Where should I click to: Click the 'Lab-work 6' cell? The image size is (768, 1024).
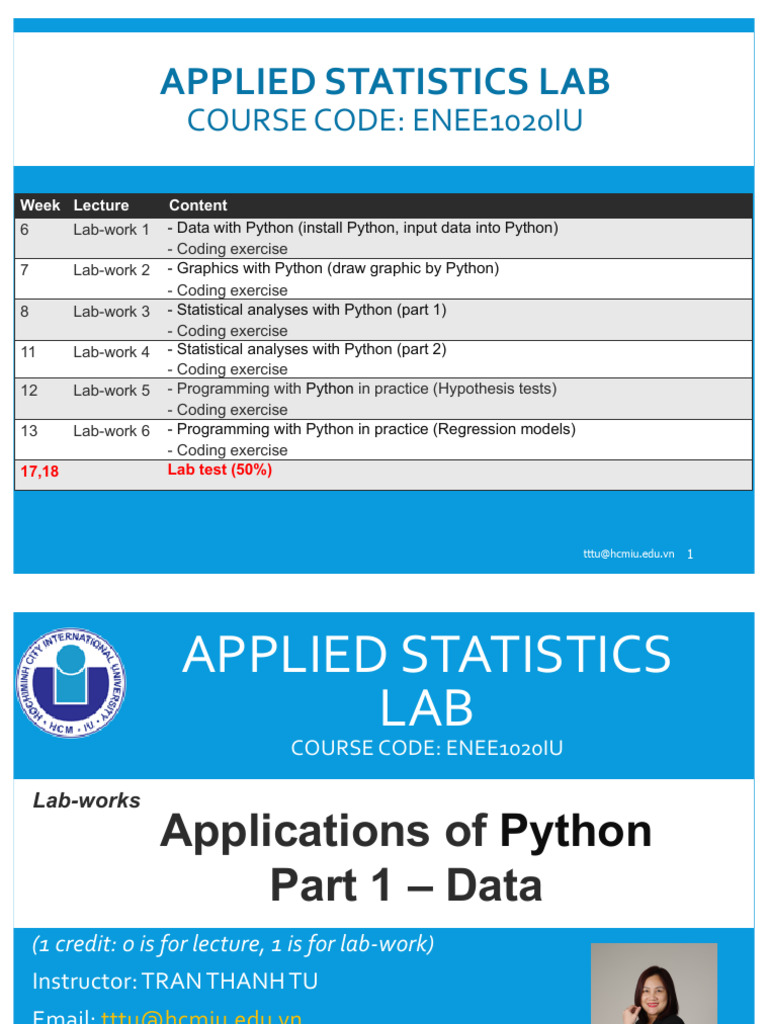(111, 431)
